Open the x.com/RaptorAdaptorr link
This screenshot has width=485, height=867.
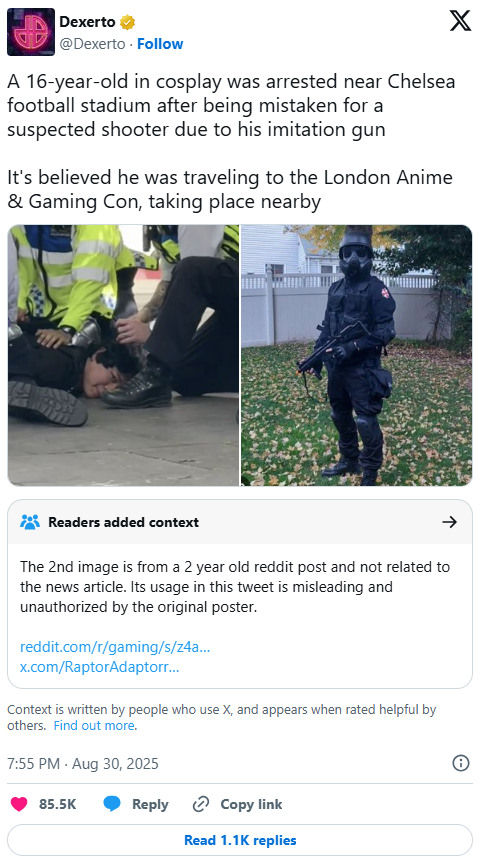tap(100, 667)
